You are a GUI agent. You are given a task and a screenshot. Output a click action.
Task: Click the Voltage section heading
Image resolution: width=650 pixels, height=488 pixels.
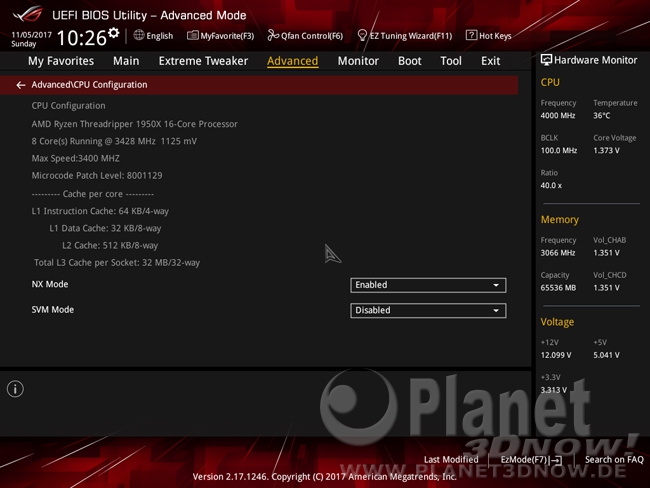point(557,322)
